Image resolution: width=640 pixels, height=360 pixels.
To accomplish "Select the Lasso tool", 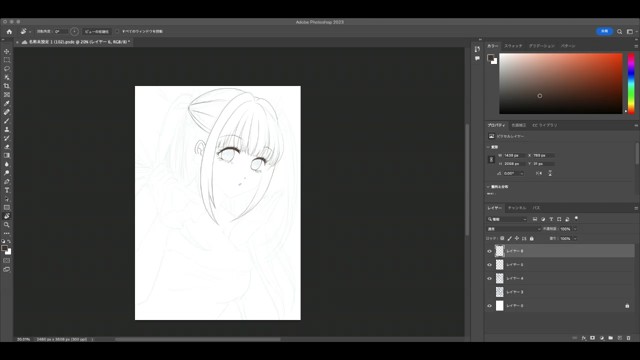I will (x=7, y=69).
